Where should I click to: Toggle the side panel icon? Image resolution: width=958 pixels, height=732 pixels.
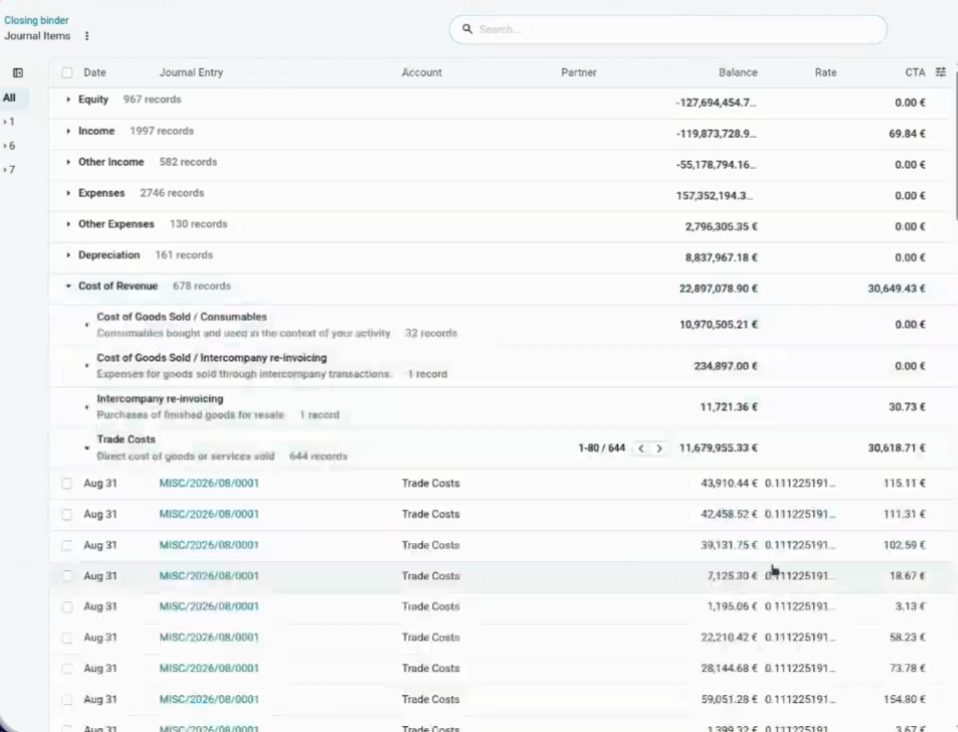18,73
